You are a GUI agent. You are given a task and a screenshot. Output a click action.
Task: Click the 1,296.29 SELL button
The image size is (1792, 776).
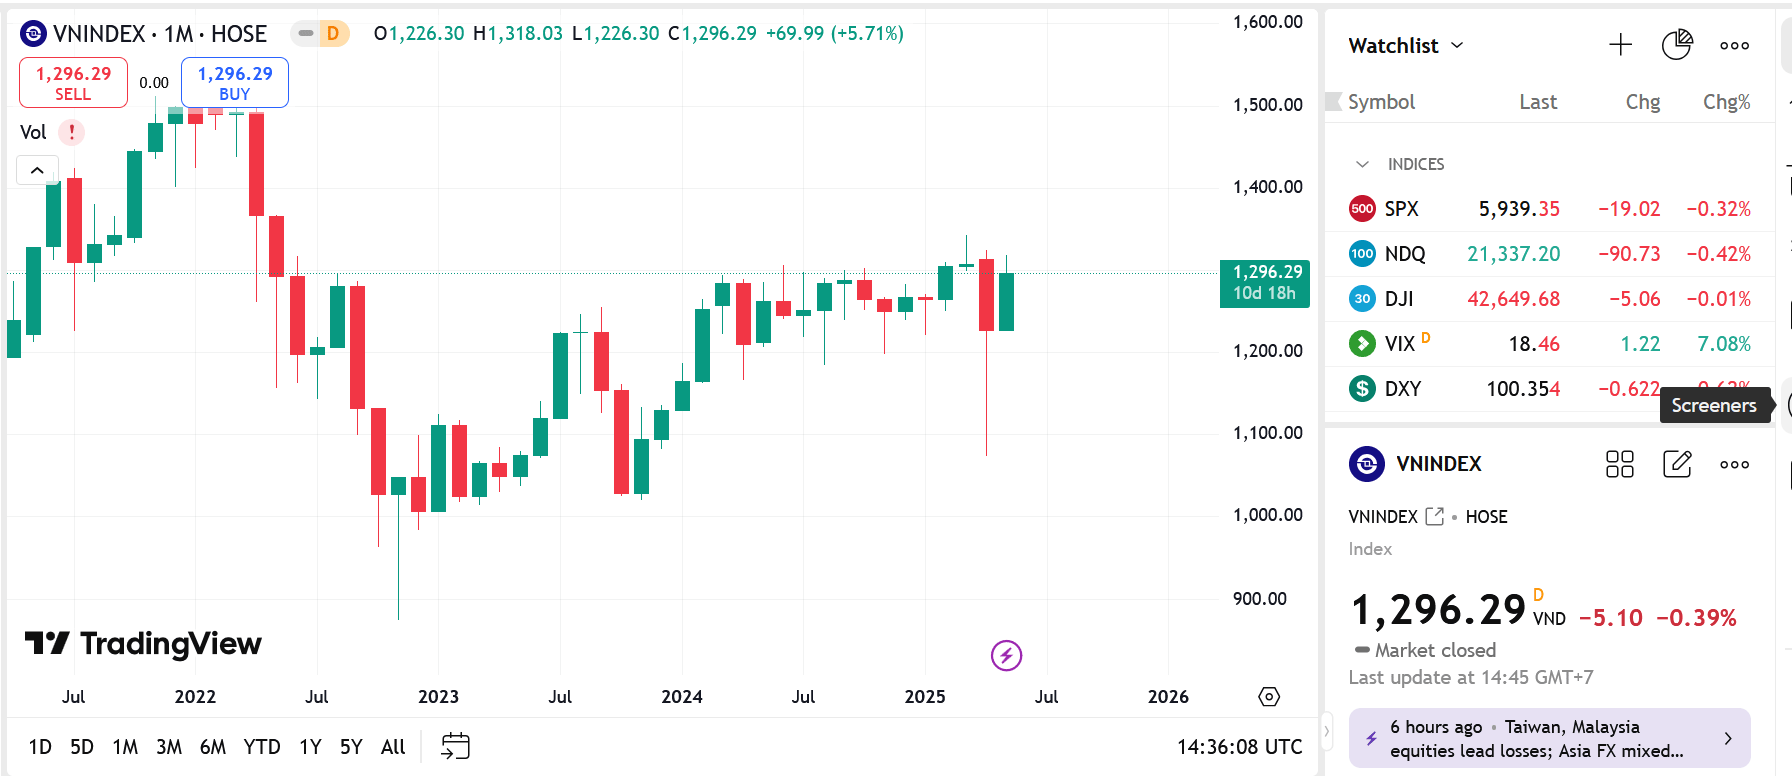pyautogui.click(x=73, y=83)
